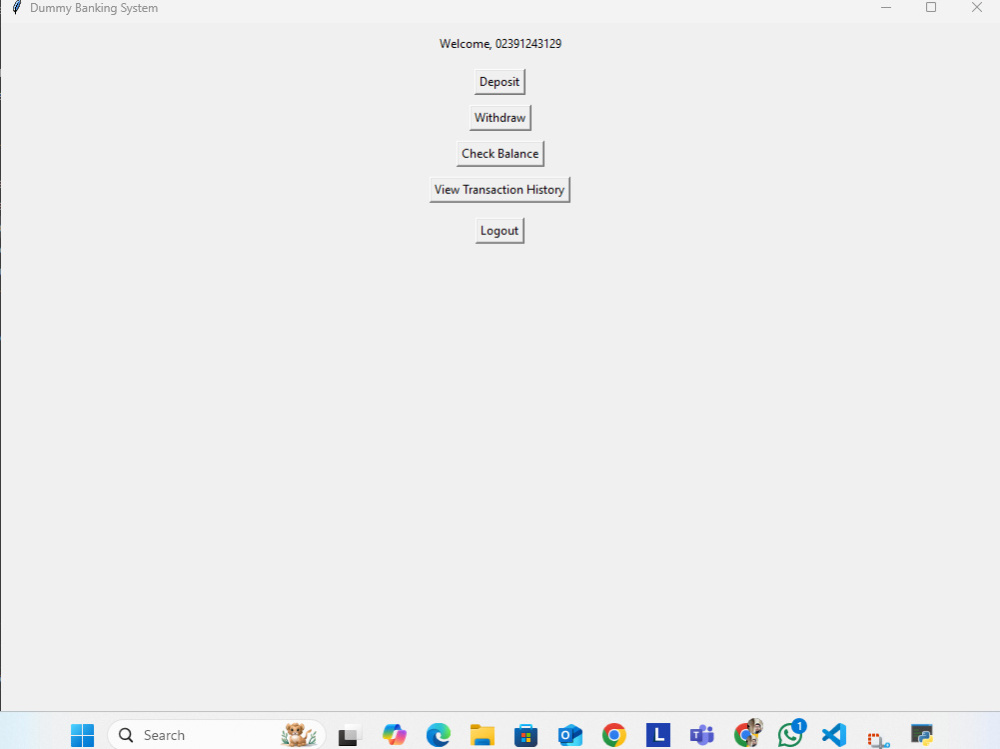Select Check Balance

pyautogui.click(x=500, y=154)
